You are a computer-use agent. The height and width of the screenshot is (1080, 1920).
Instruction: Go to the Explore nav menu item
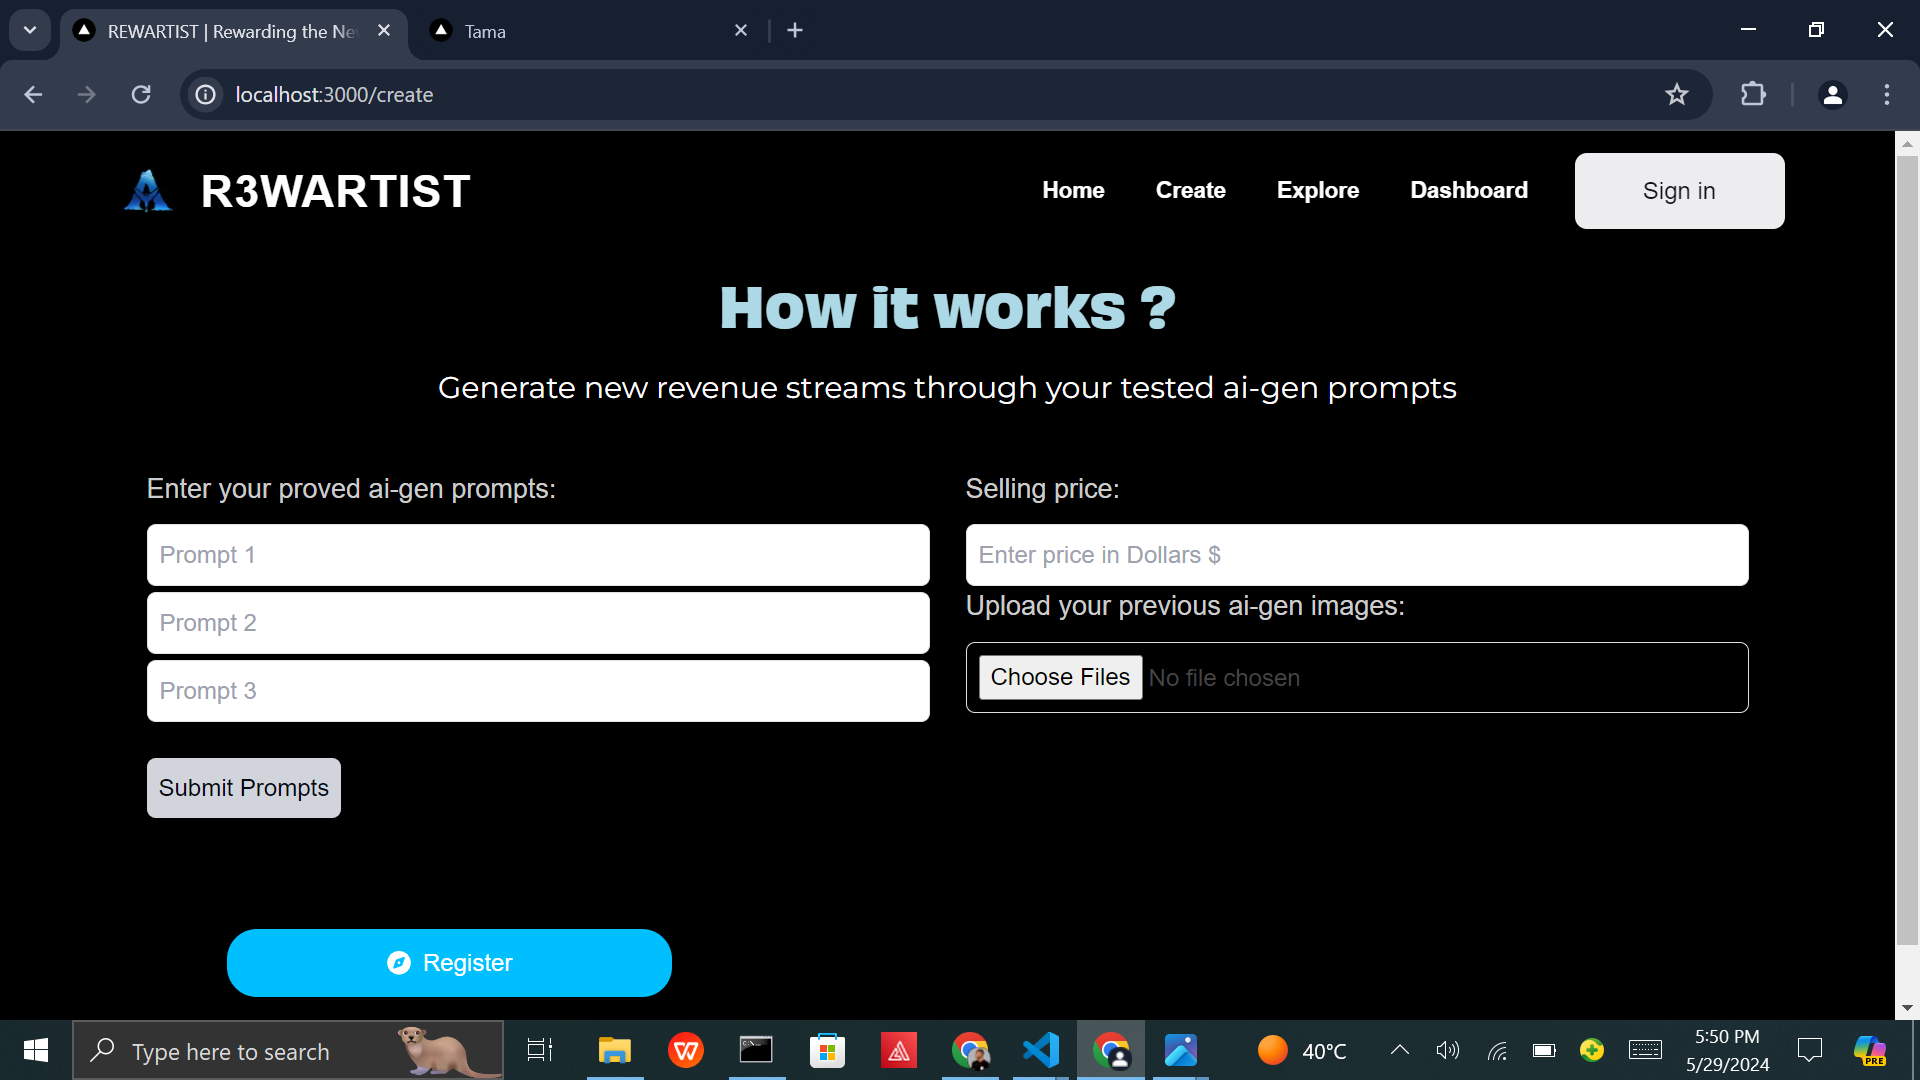click(x=1317, y=190)
